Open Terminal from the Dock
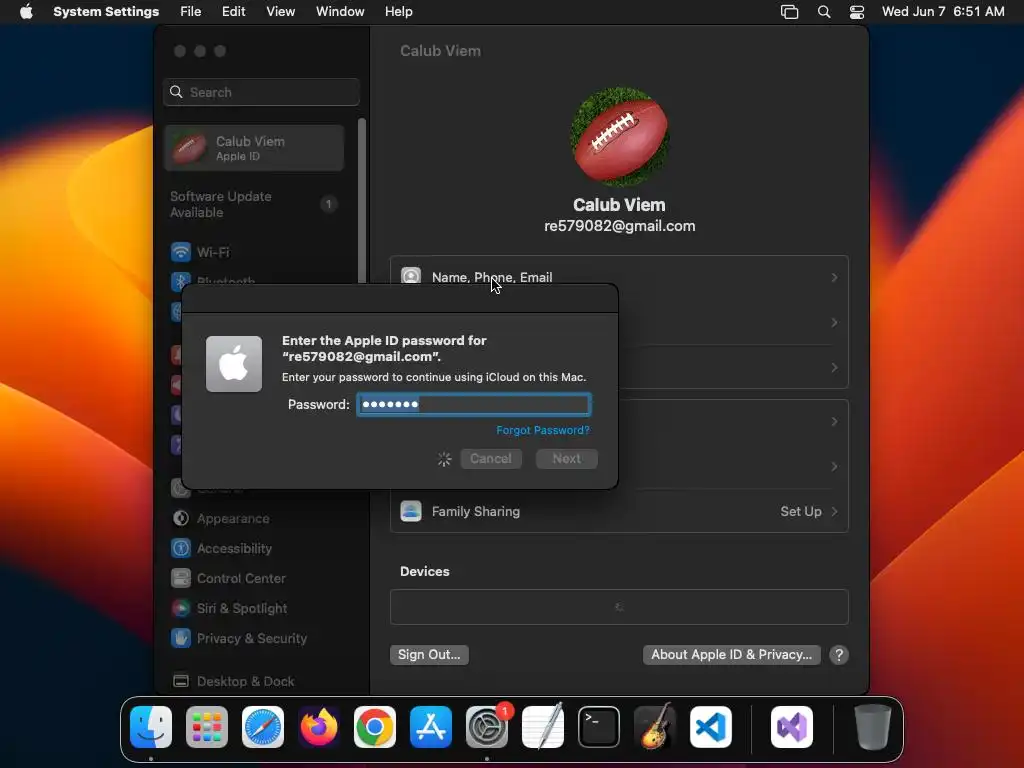 (599, 727)
